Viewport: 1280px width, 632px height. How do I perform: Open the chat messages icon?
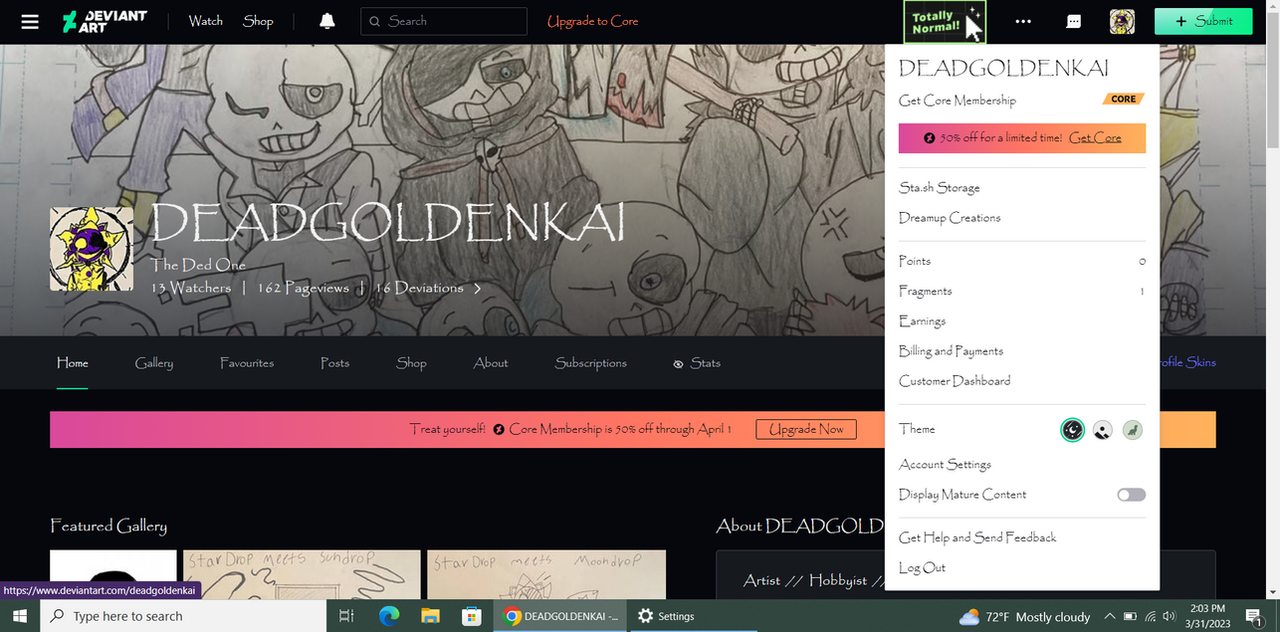pos(1073,21)
